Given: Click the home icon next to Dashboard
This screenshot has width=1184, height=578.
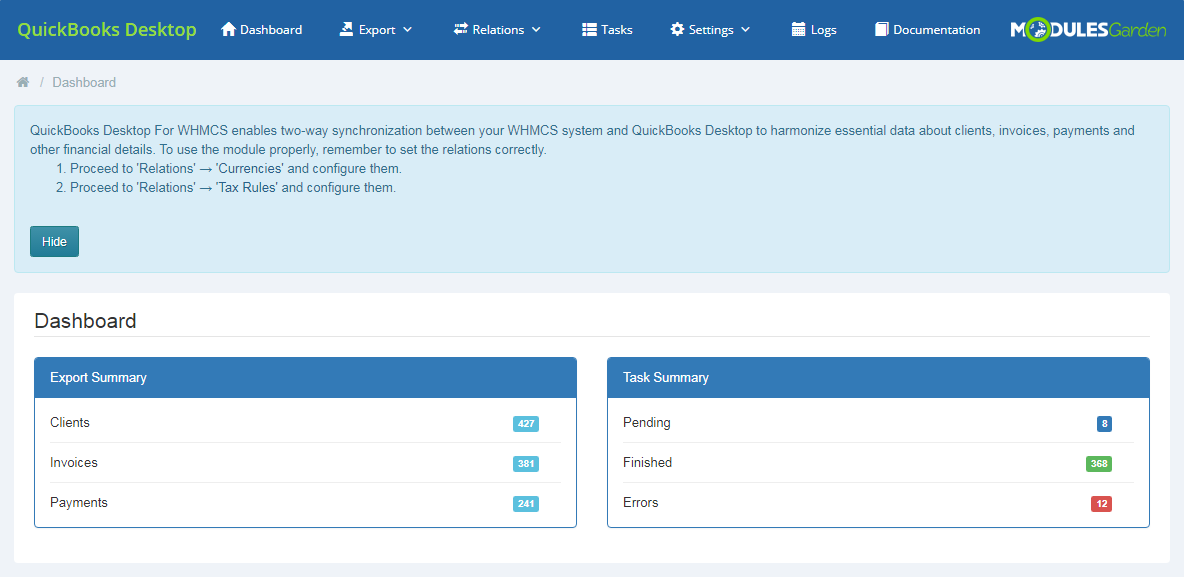Looking at the screenshot, I should click(227, 29).
